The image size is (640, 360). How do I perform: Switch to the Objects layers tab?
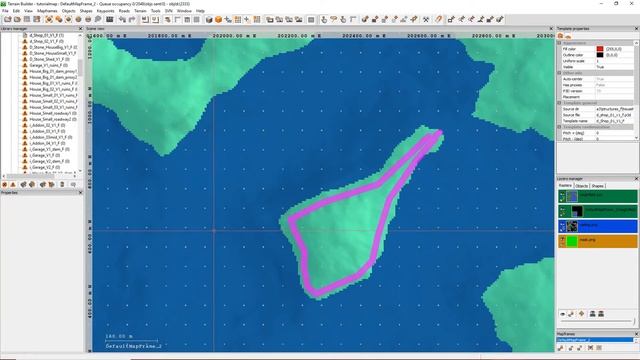pyautogui.click(x=581, y=186)
